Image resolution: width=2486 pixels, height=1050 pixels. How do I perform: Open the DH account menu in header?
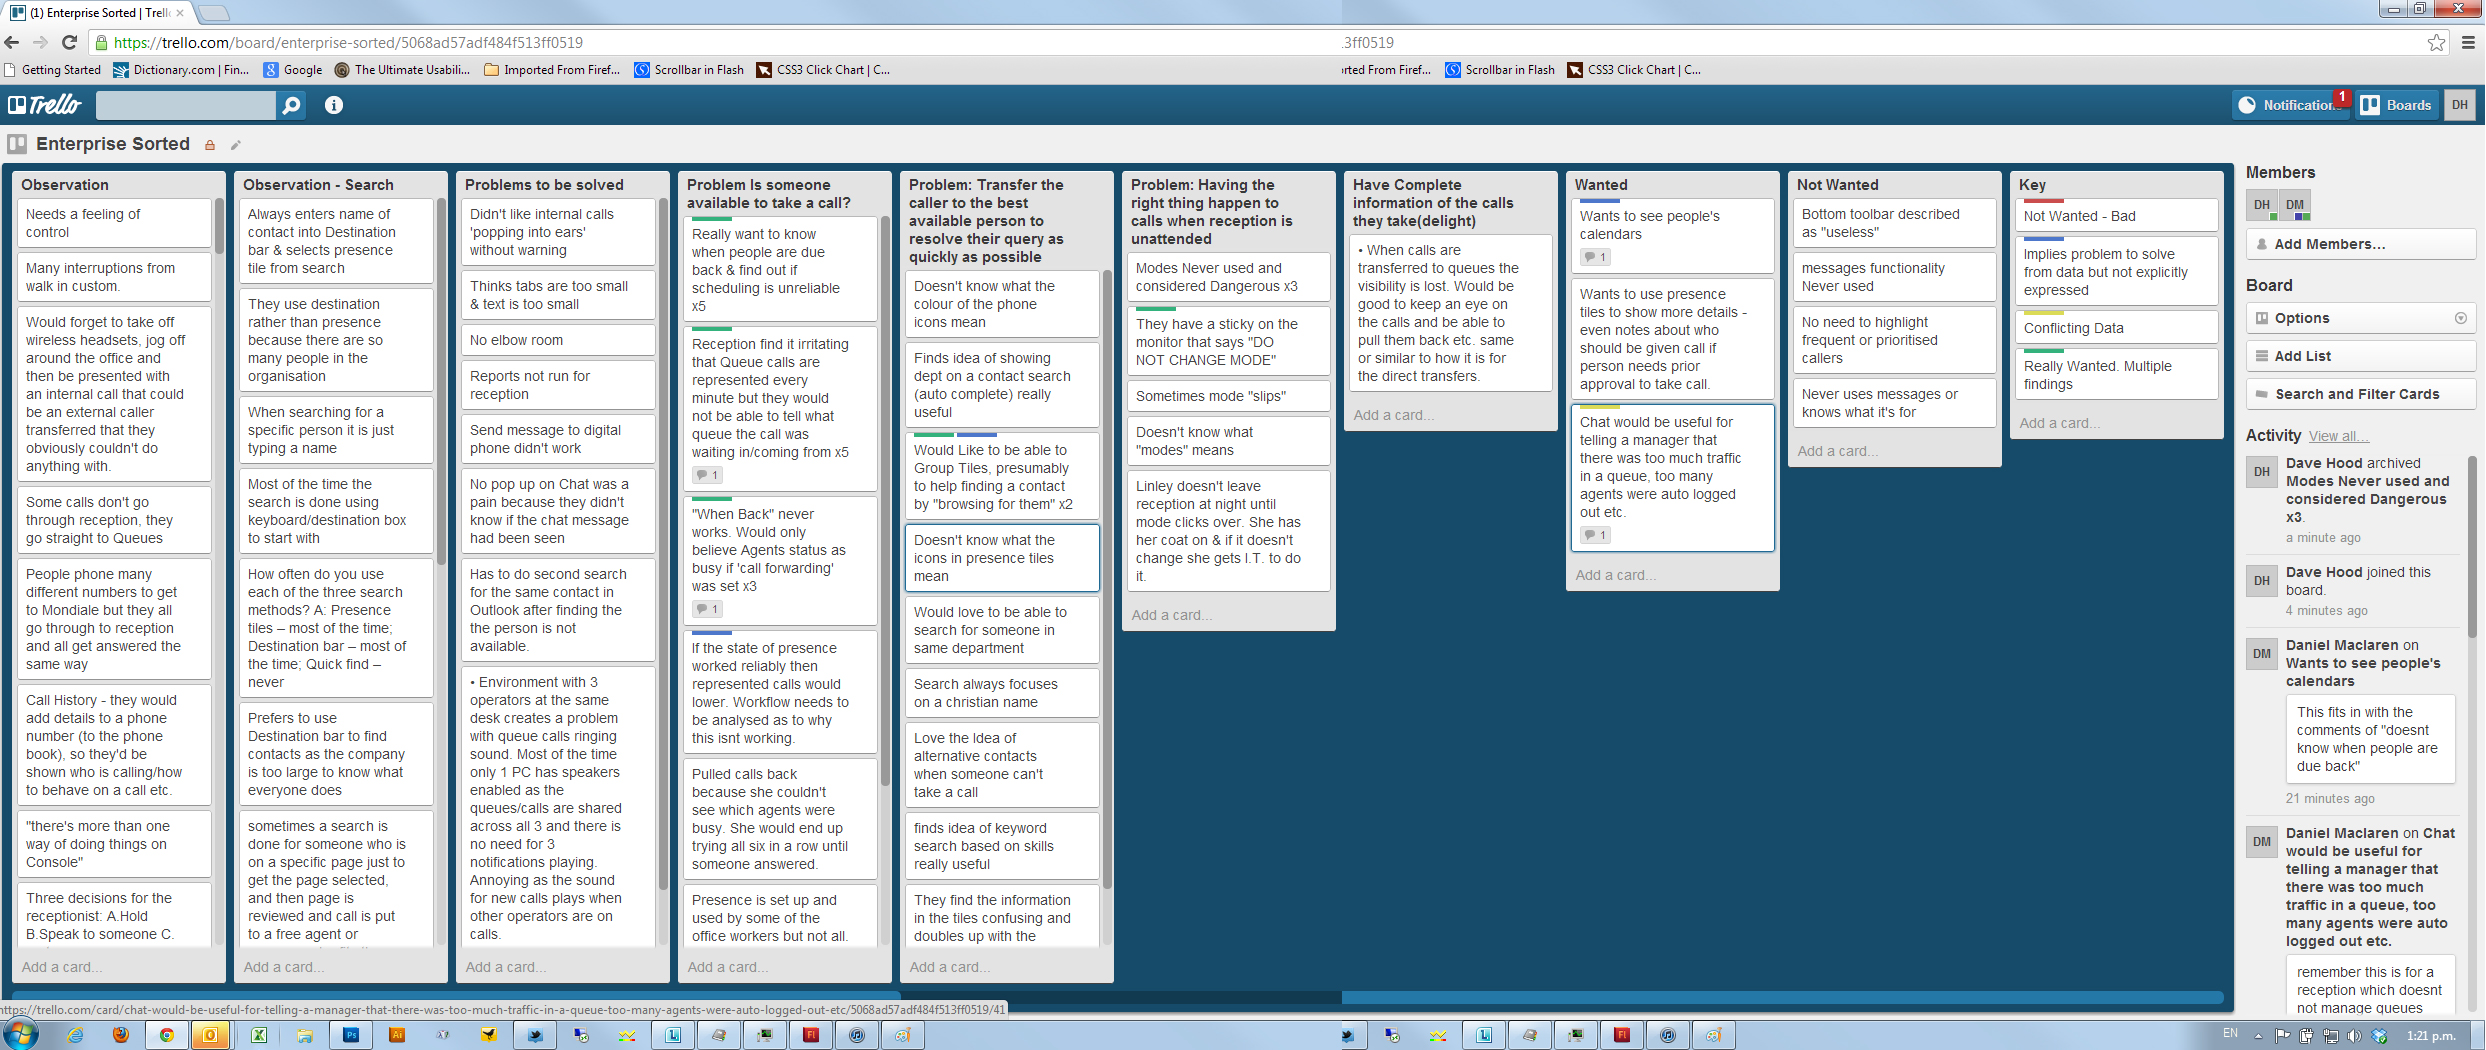pyautogui.click(x=2459, y=105)
